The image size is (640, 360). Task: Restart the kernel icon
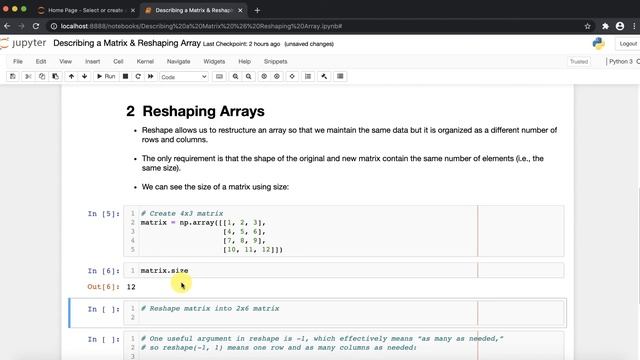coord(138,76)
